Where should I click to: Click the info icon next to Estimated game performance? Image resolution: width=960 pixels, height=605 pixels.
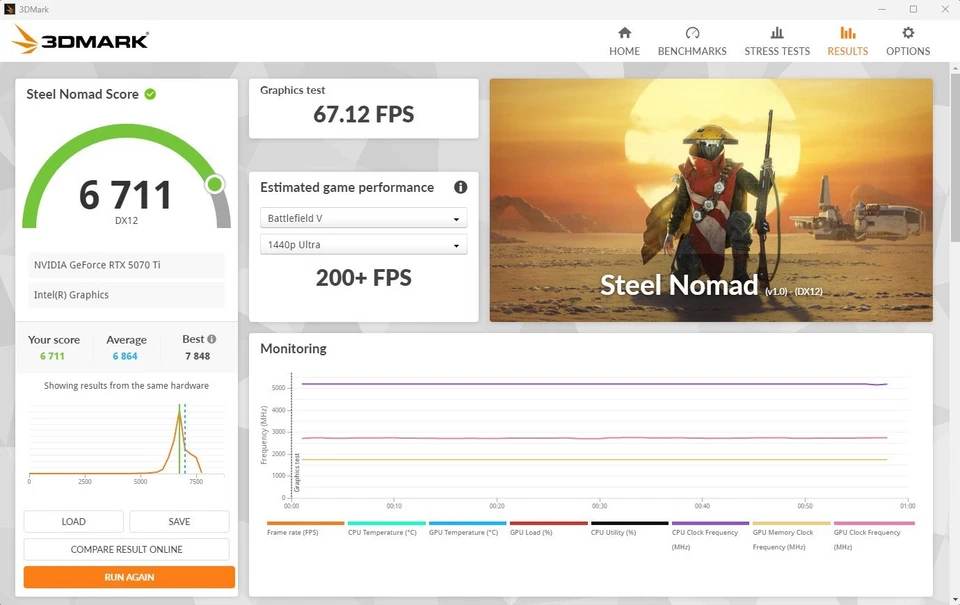[x=460, y=187]
